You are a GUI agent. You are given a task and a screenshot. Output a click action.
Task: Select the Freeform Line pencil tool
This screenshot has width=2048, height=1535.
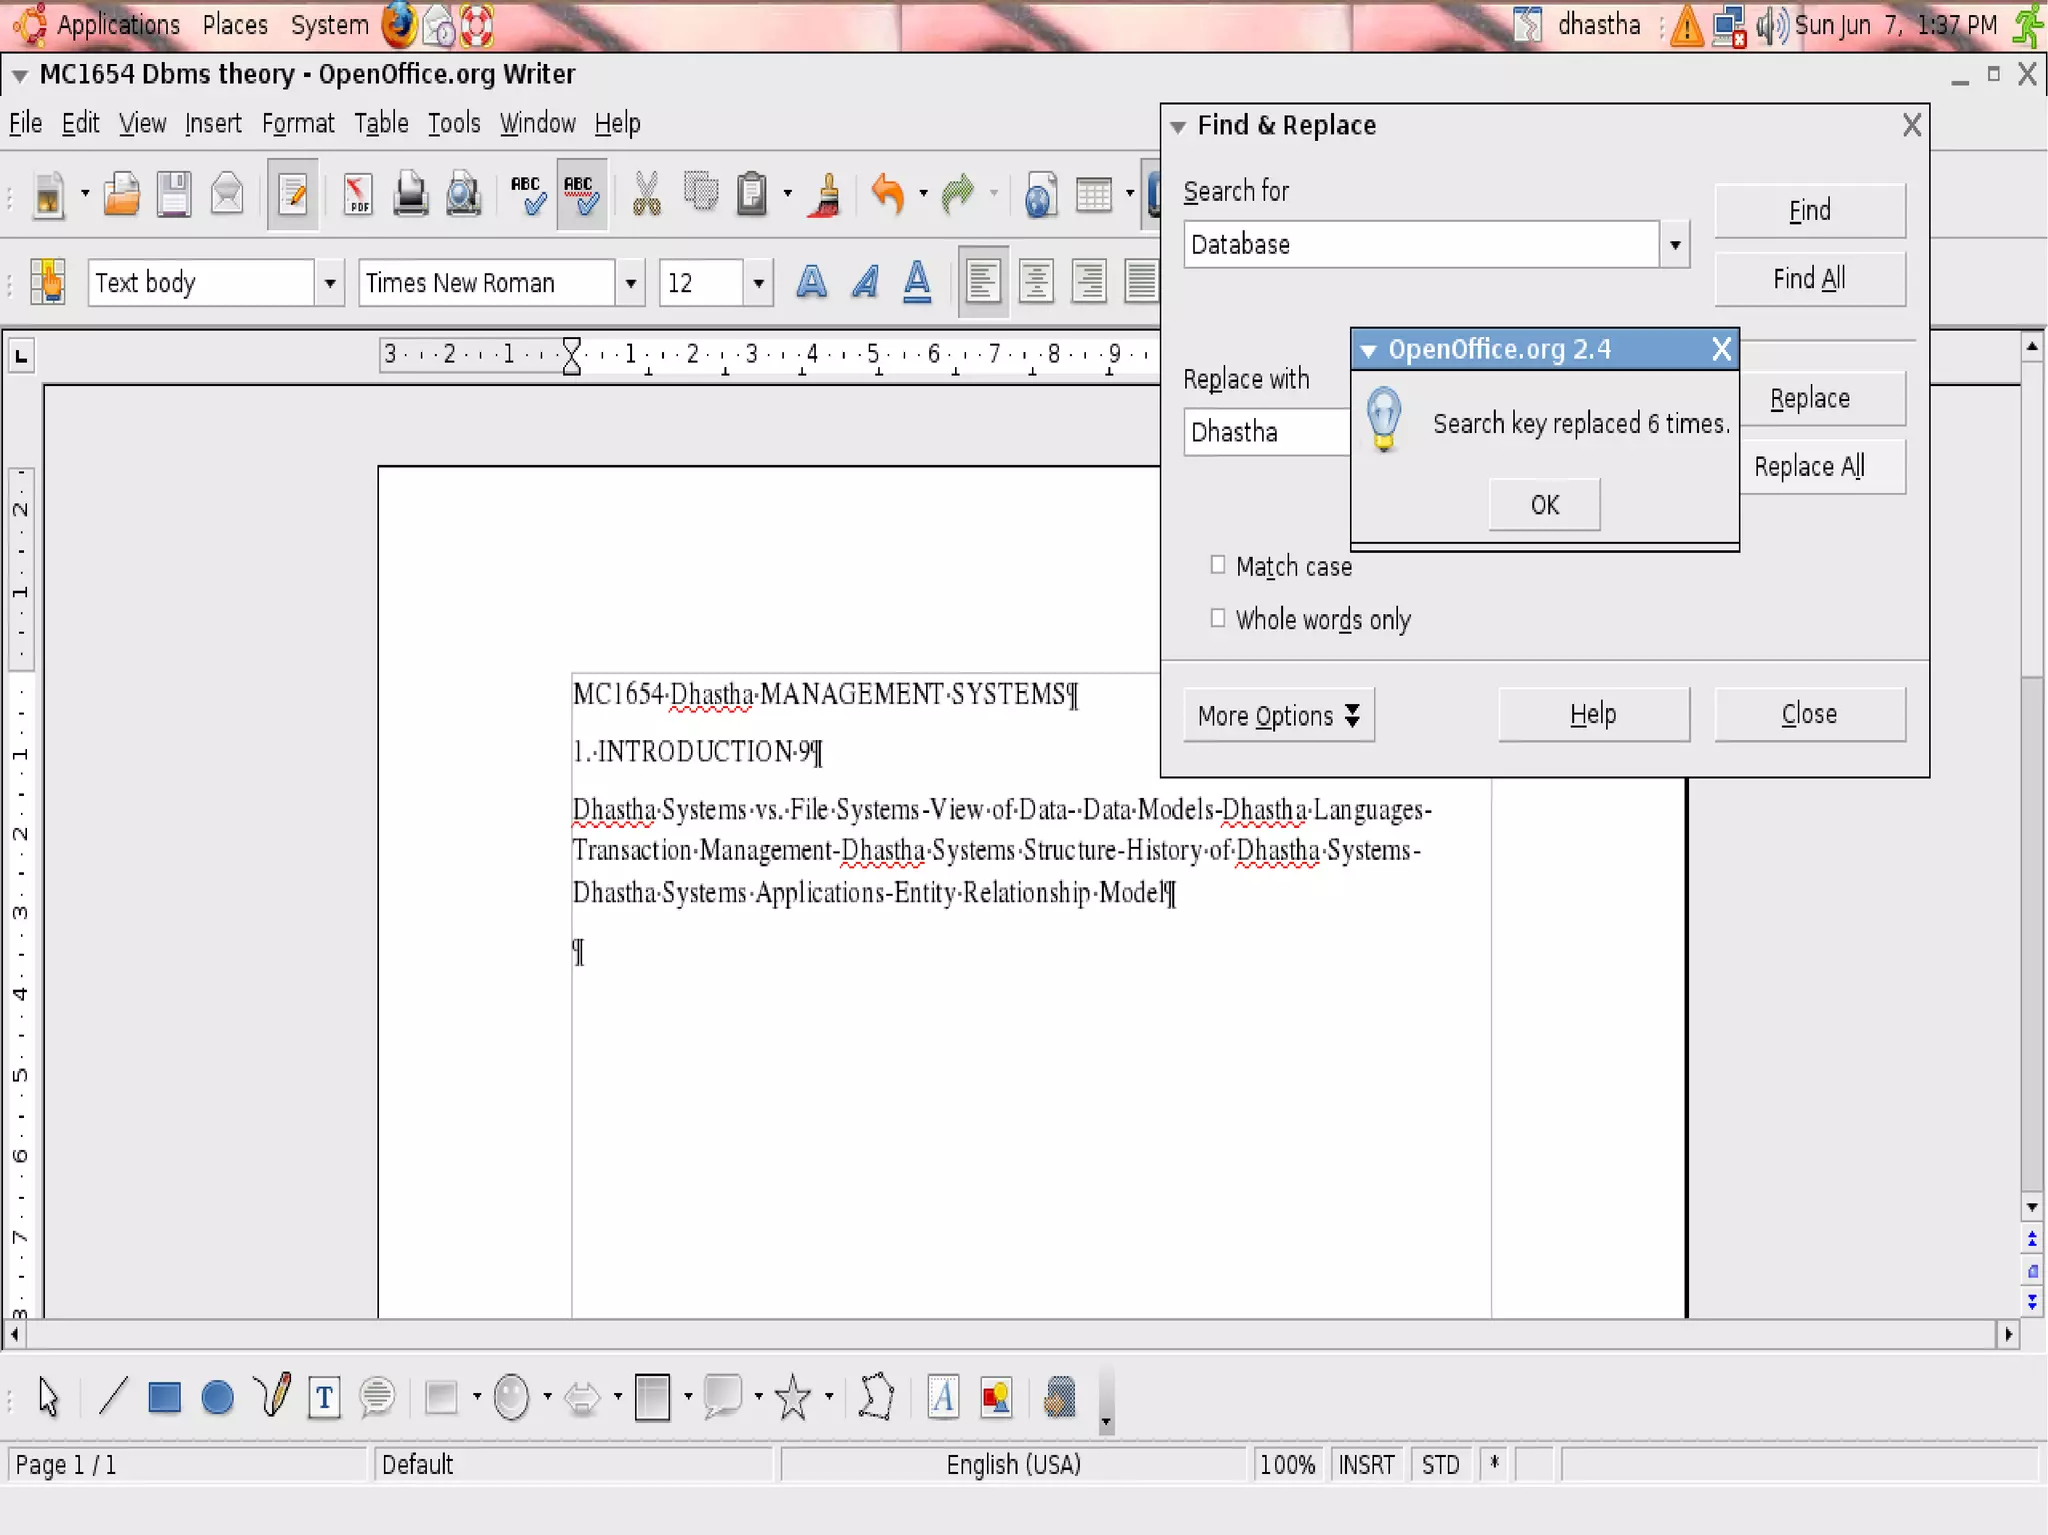pos(272,1397)
